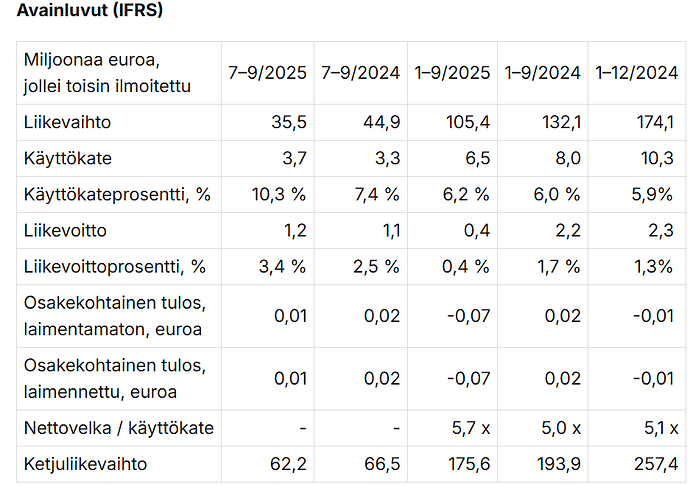Select the Nettovelka / käyttökate row label

(x=119, y=428)
